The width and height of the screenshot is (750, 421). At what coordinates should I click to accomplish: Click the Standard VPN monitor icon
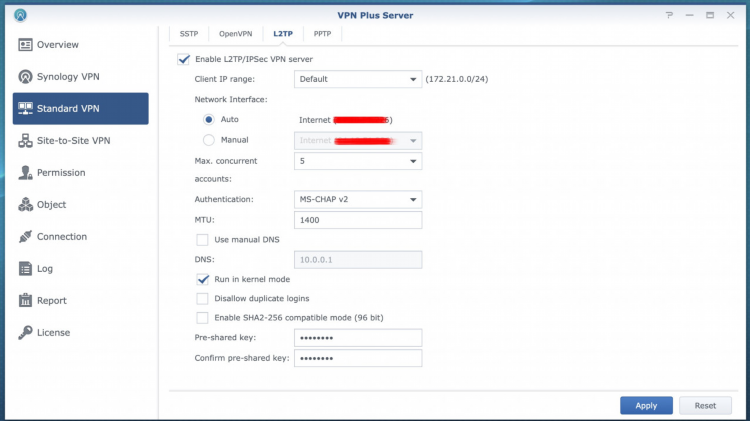pyautogui.click(x=25, y=109)
